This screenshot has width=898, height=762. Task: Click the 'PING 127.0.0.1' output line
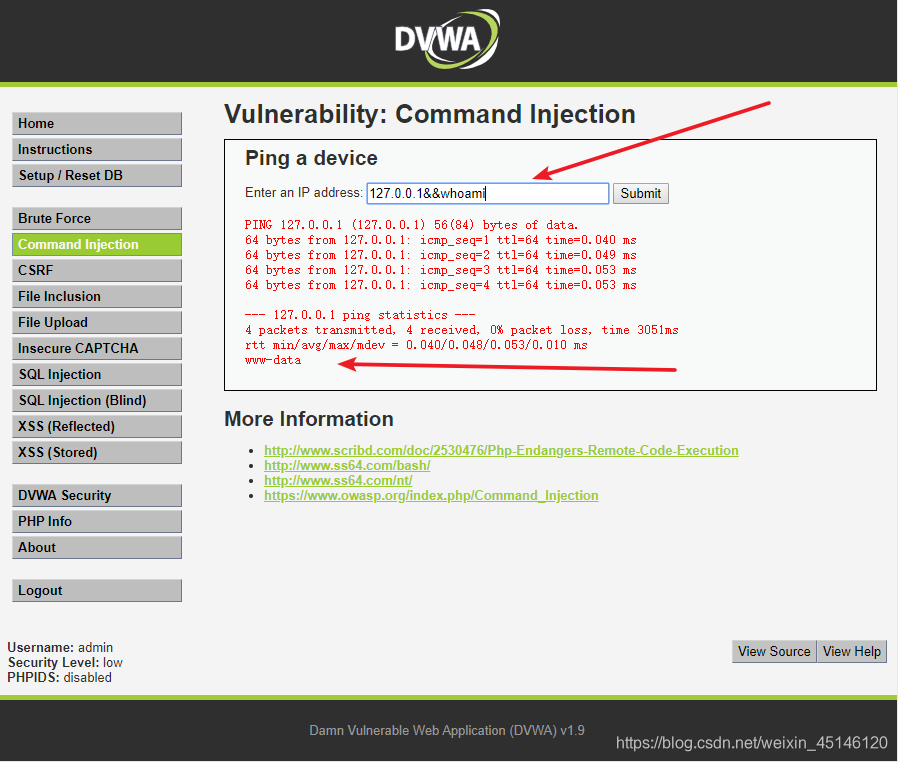[x=411, y=225]
